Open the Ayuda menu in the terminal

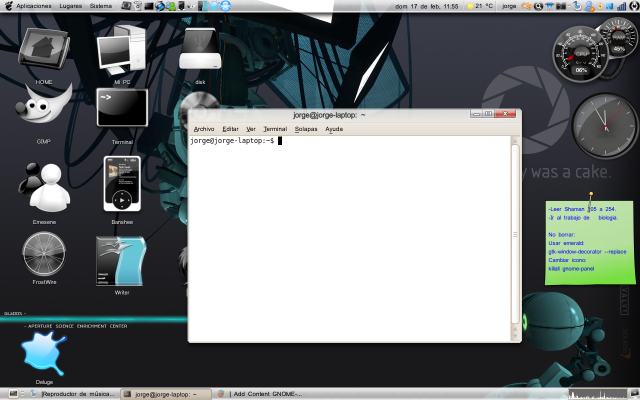click(x=334, y=129)
